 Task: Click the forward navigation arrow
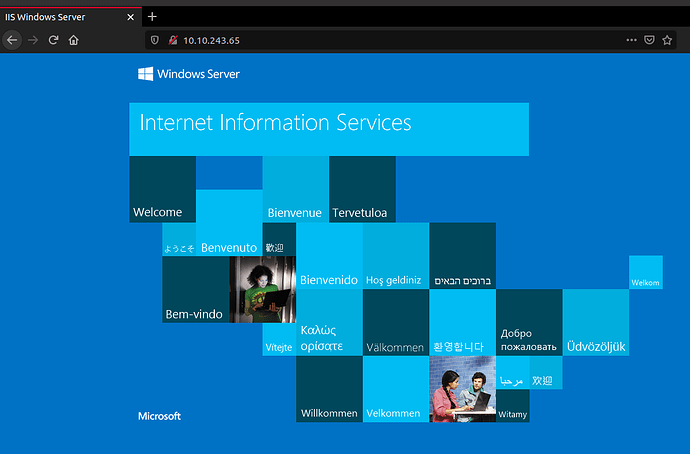pos(33,40)
